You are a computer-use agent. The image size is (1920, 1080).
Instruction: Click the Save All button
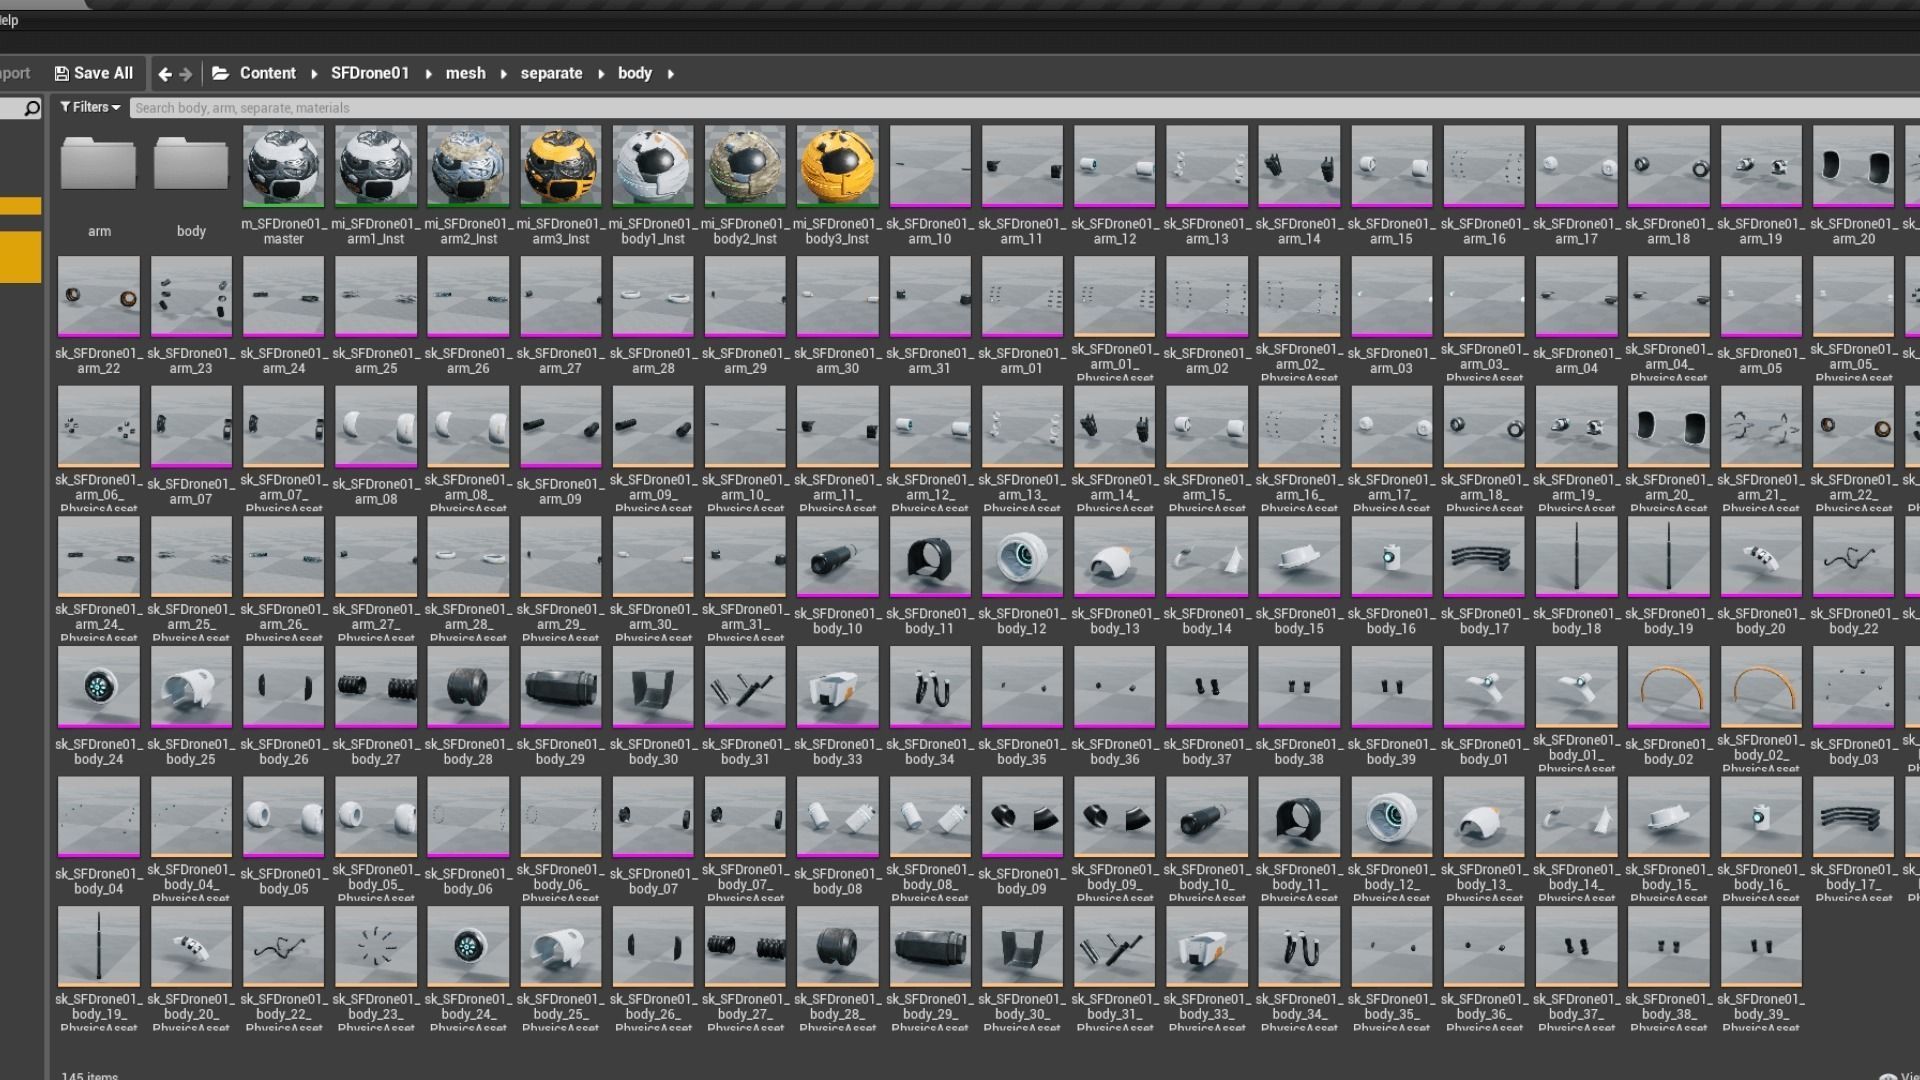pyautogui.click(x=93, y=73)
